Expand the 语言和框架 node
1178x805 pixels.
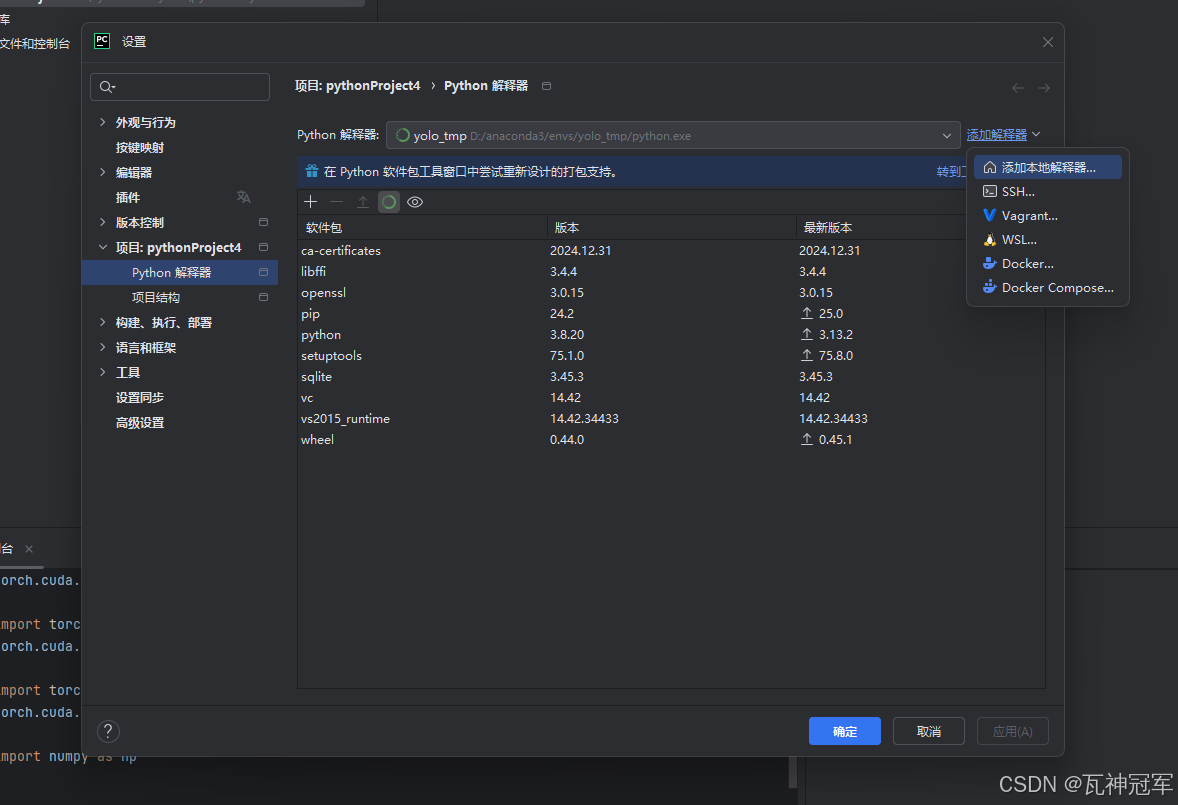click(103, 347)
